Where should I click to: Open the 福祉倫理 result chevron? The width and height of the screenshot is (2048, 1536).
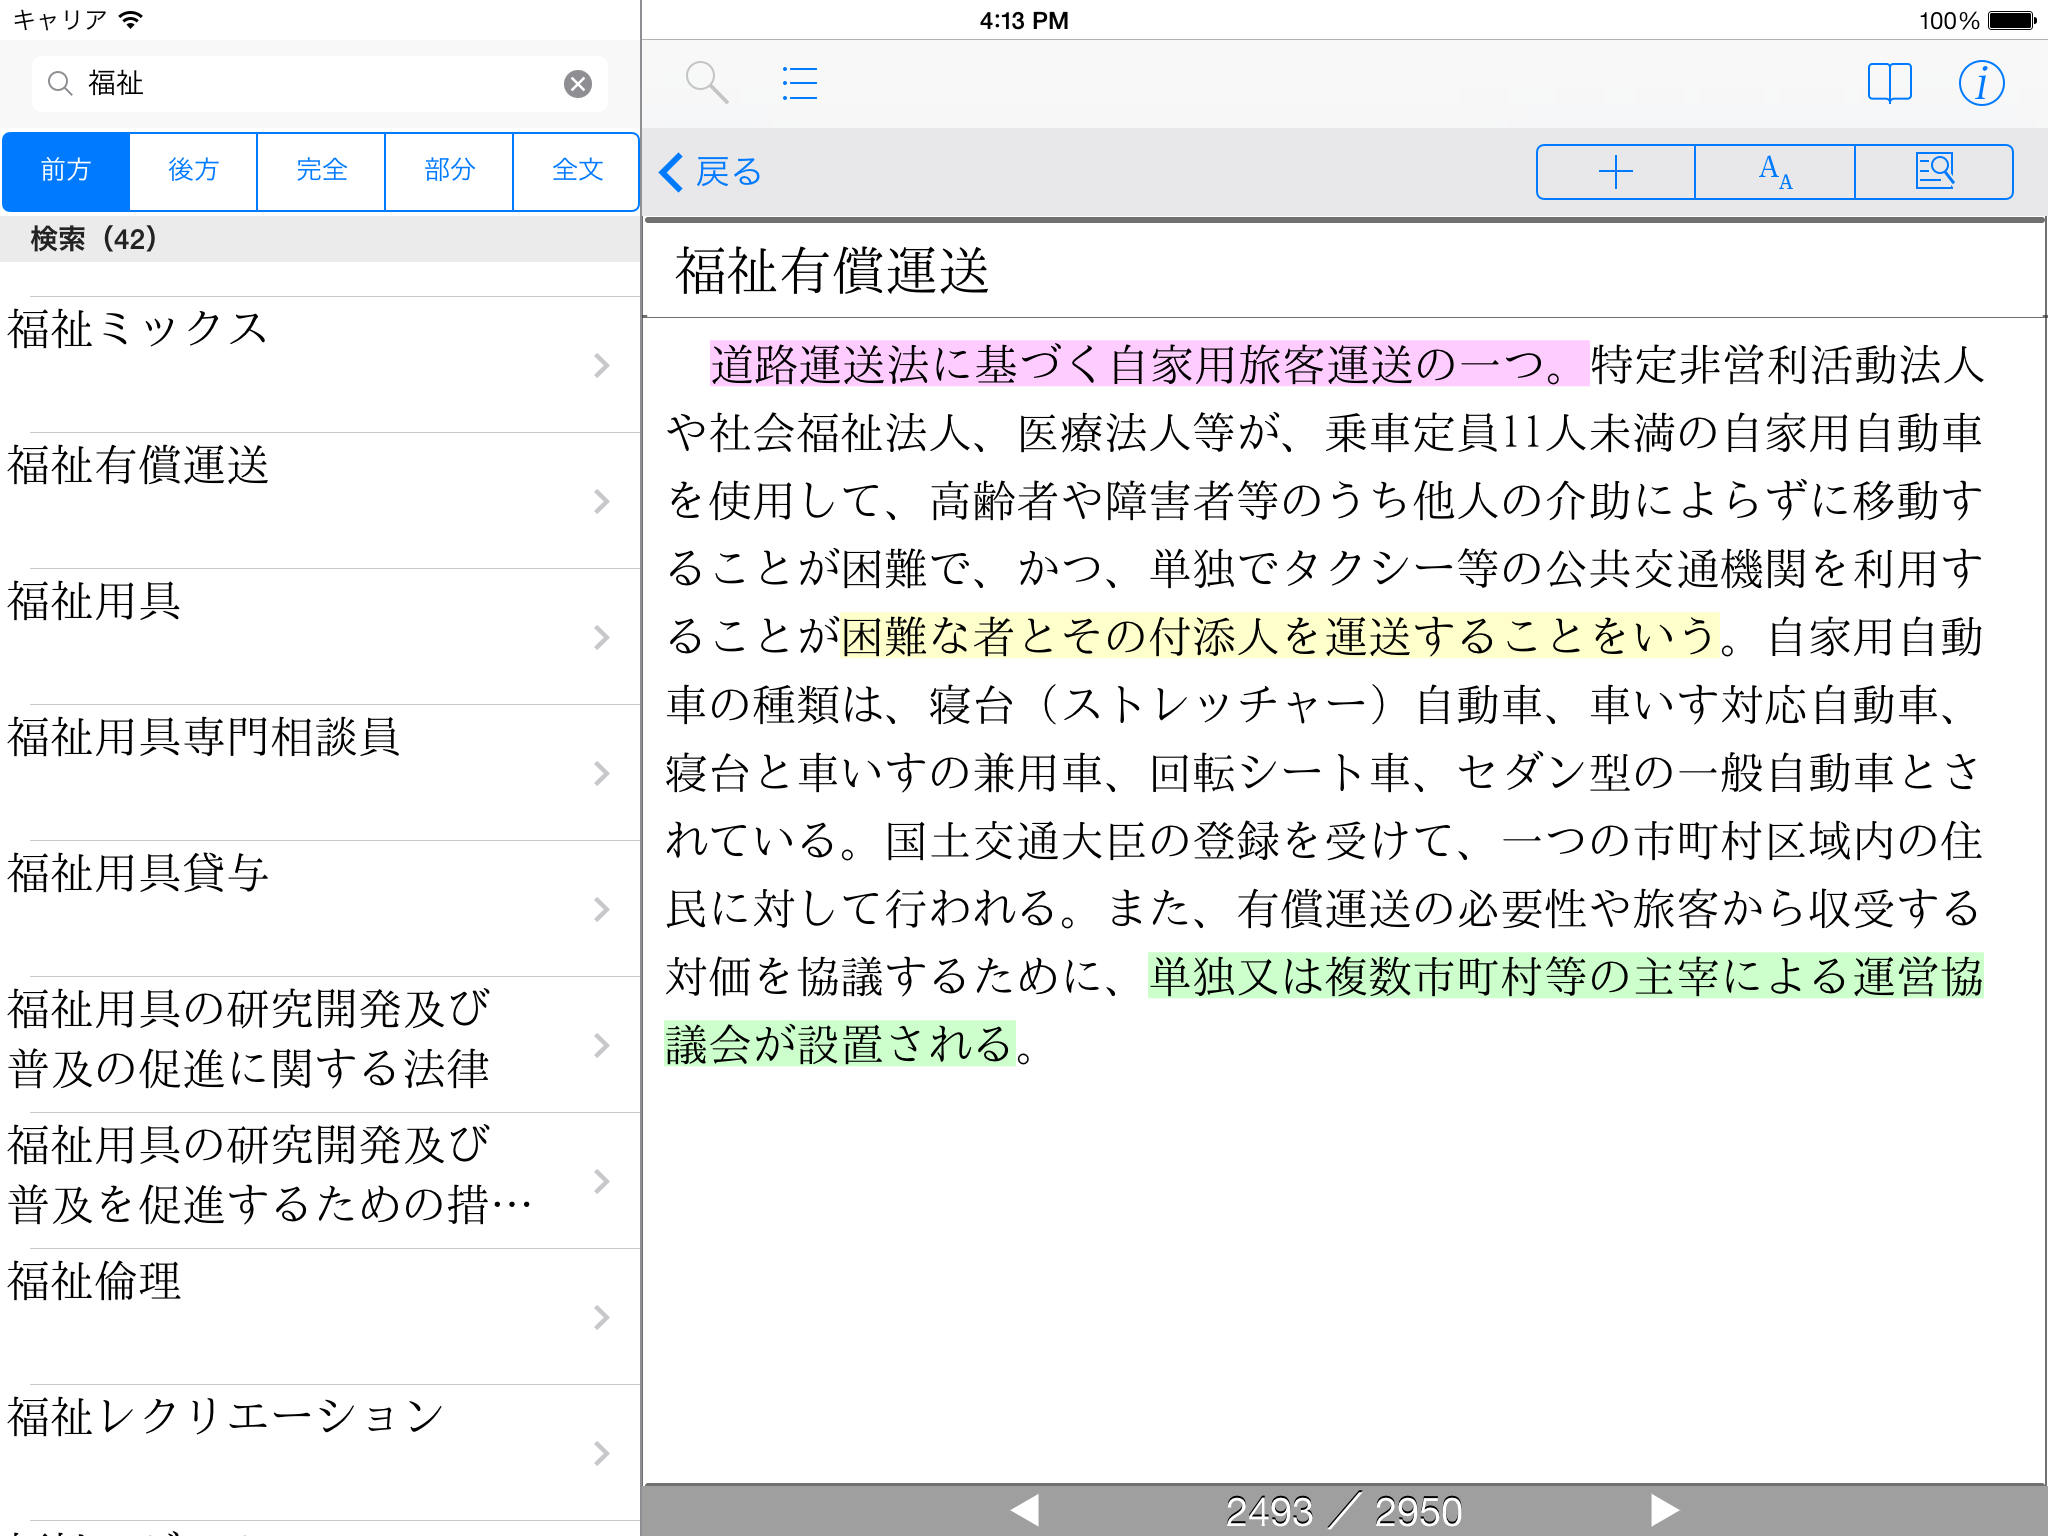click(601, 1318)
